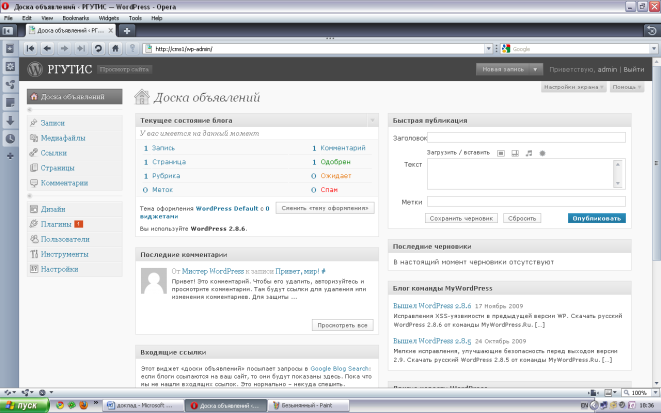Open the Home page button
This screenshot has width=661, height=413.
coord(115,49)
